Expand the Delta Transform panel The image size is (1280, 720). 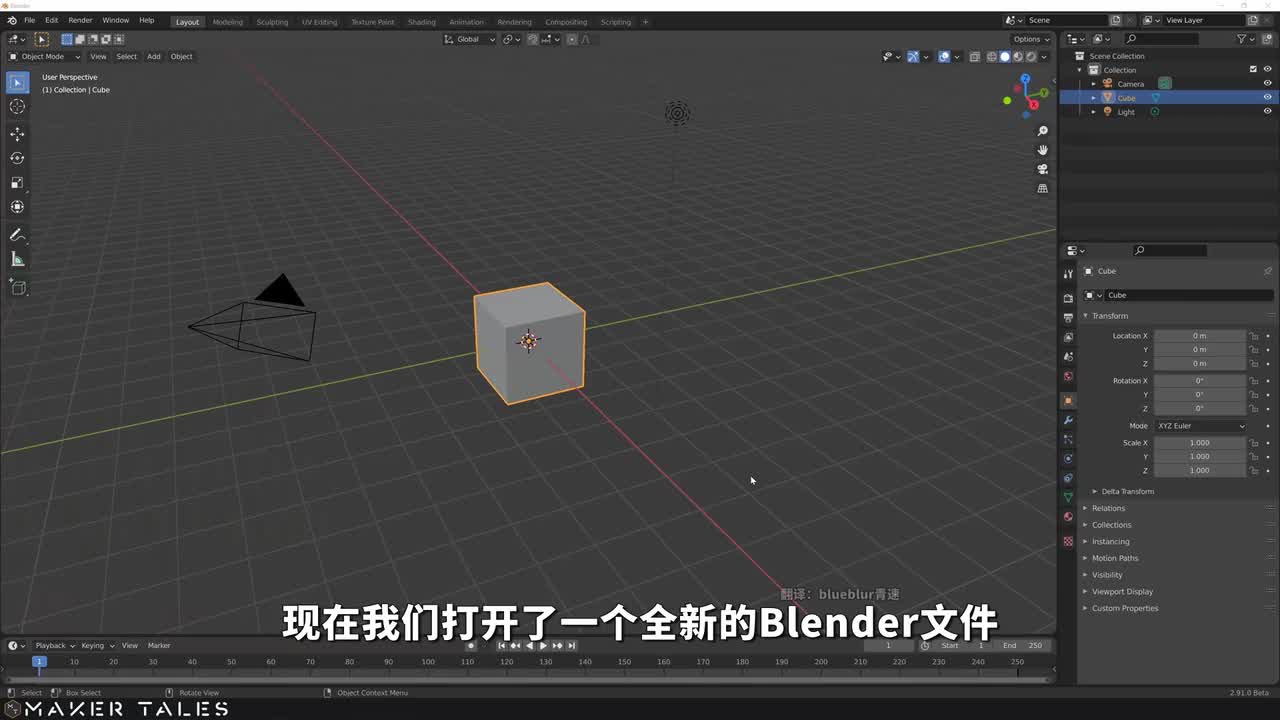[1127, 492]
